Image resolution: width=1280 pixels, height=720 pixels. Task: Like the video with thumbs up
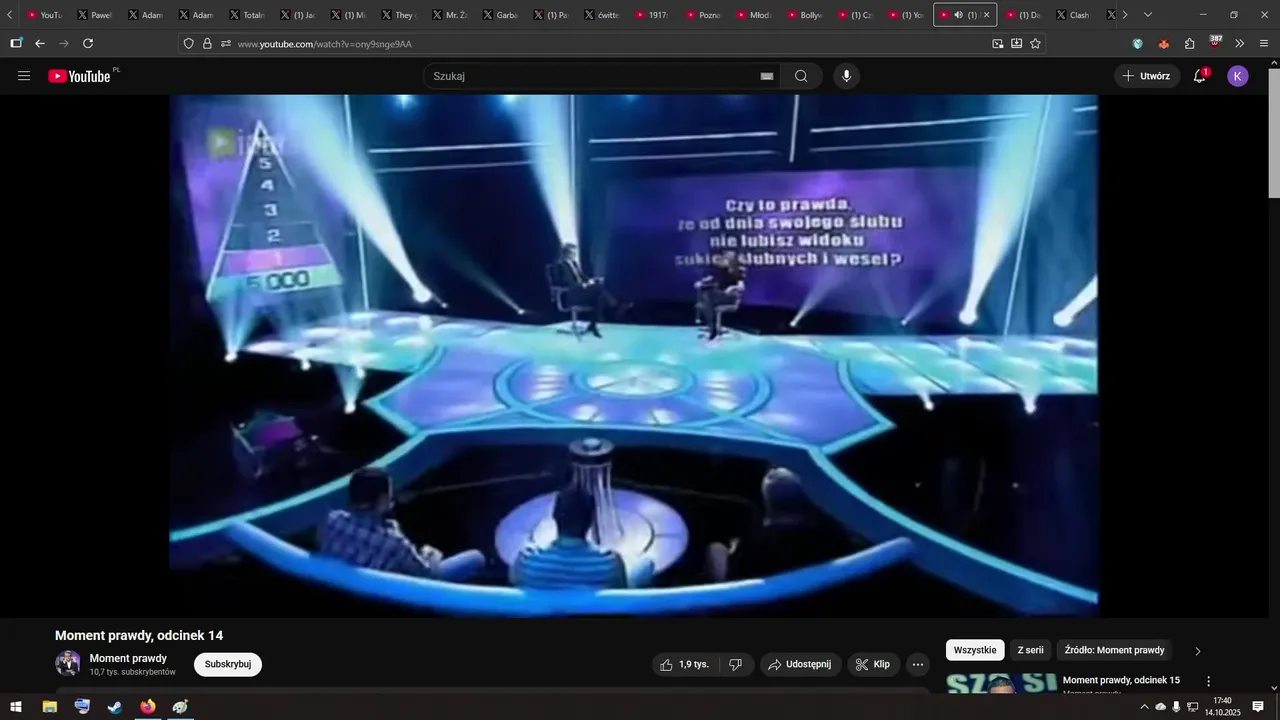tap(684, 664)
